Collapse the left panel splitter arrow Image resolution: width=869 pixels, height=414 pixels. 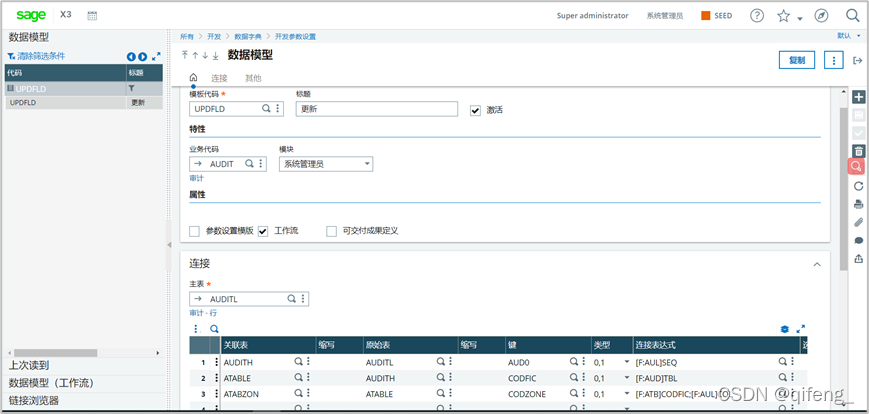pyautogui.click(x=169, y=244)
